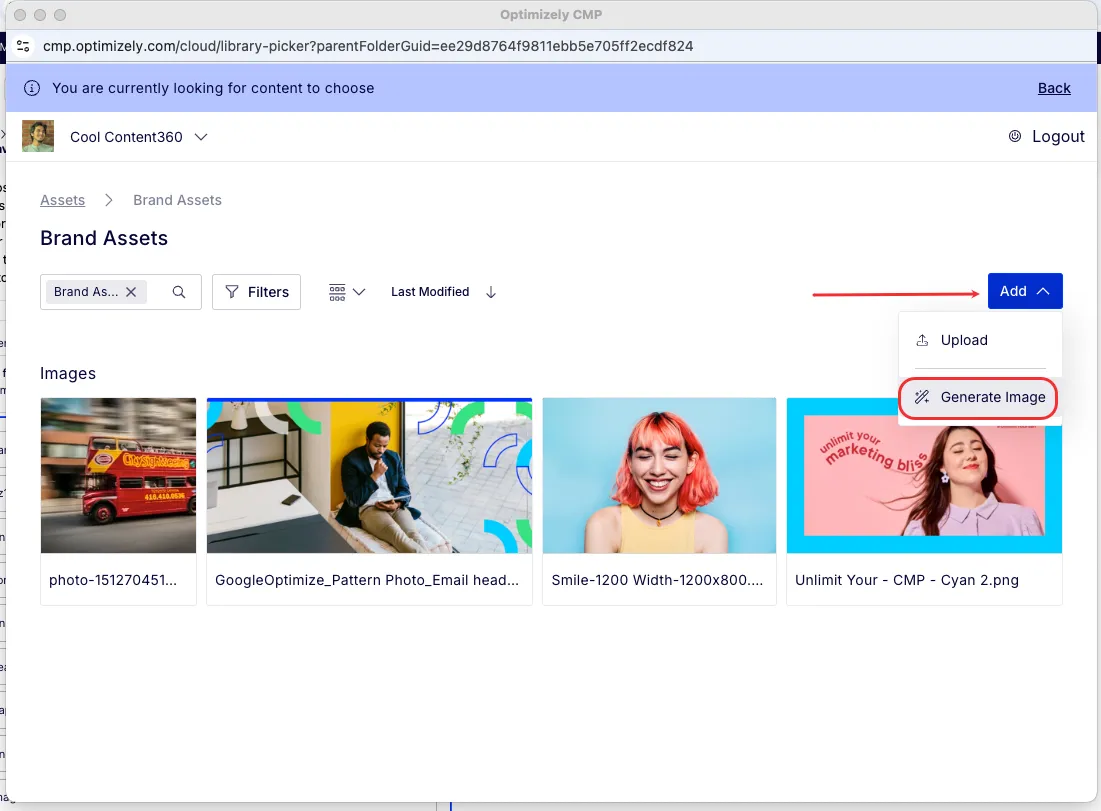Select the Smile-1200 Width image thumbnail
The height and width of the screenshot is (811, 1101).
659,475
